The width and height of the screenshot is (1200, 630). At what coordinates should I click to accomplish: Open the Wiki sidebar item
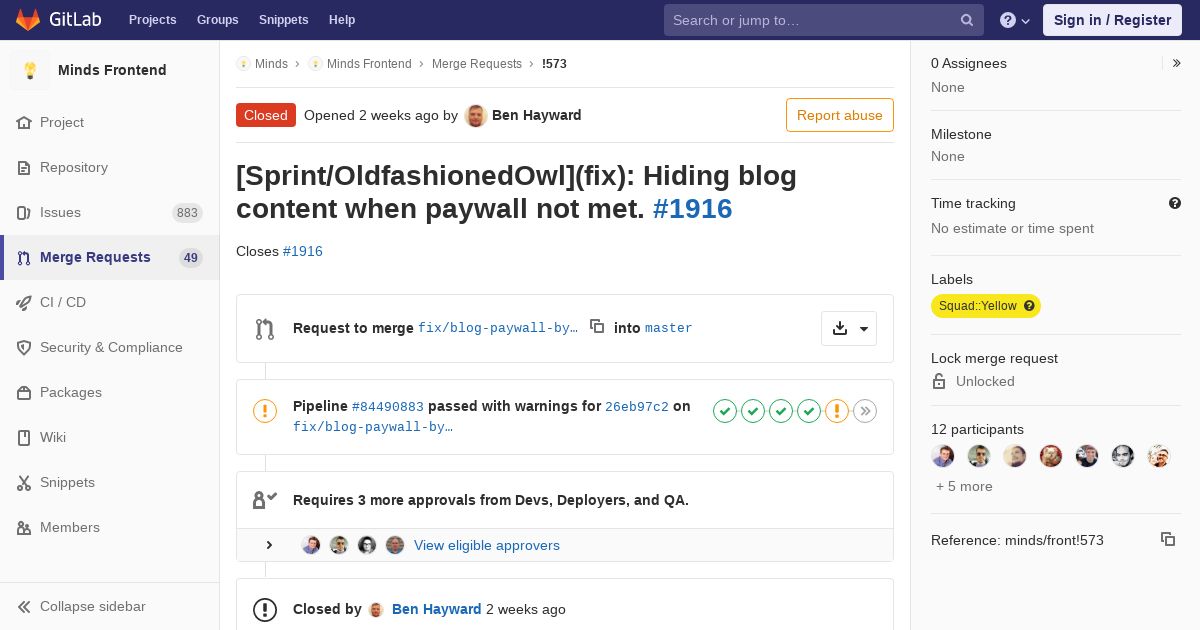[x=110, y=437]
